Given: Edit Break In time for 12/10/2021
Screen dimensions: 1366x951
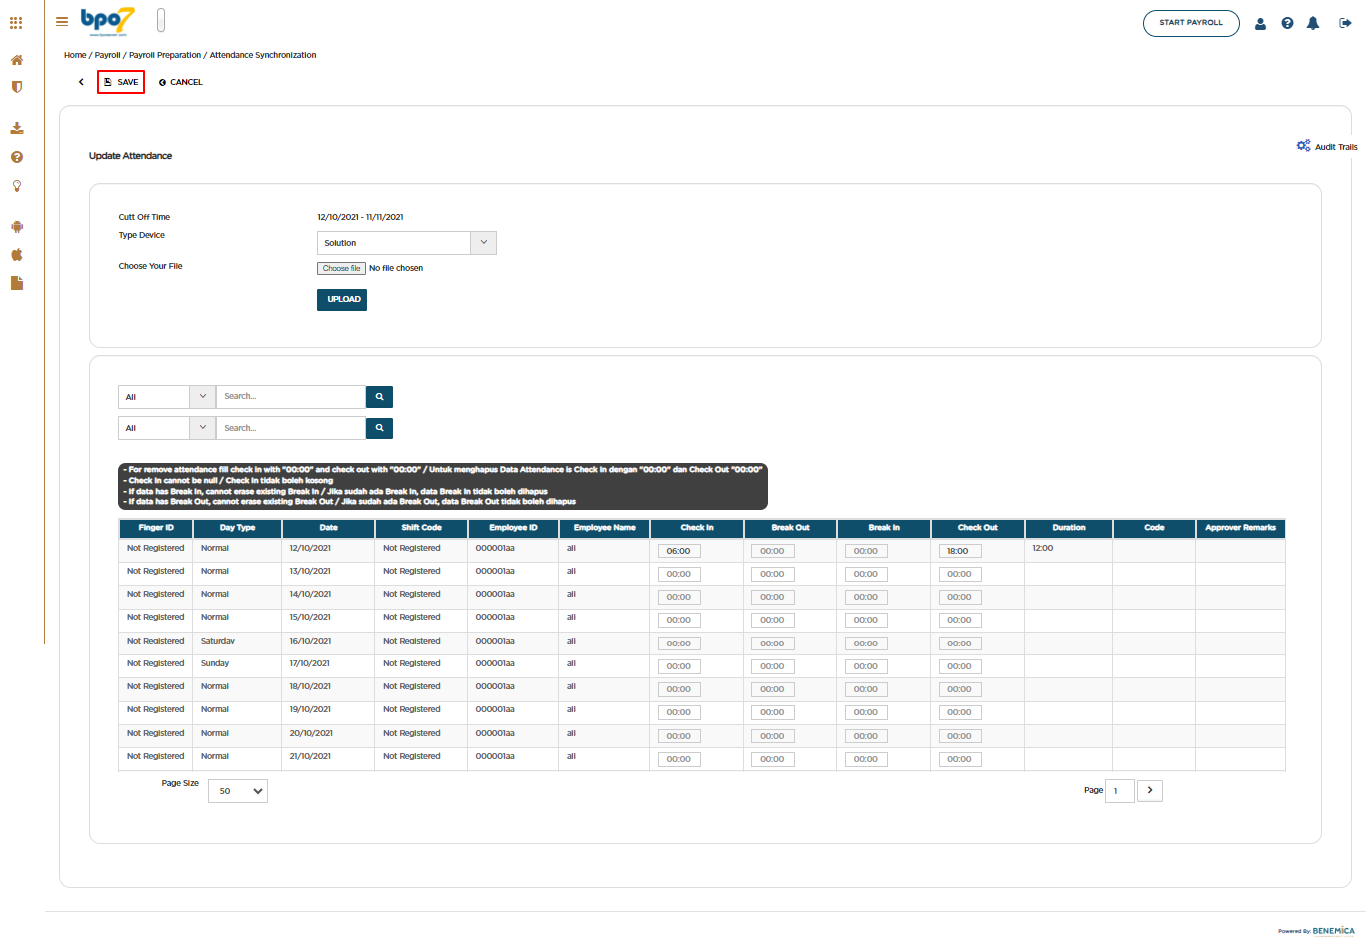Looking at the screenshot, I should pyautogui.click(x=866, y=551).
